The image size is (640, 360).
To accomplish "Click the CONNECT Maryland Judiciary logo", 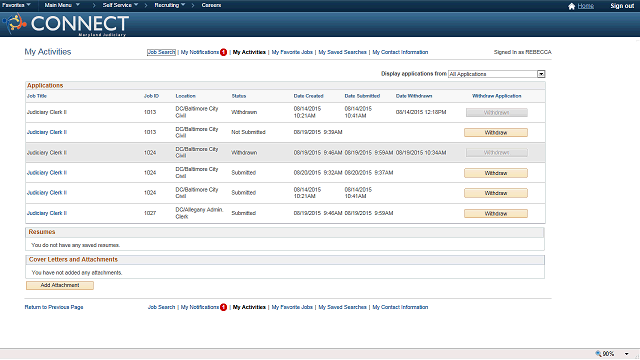I will (x=67, y=24).
